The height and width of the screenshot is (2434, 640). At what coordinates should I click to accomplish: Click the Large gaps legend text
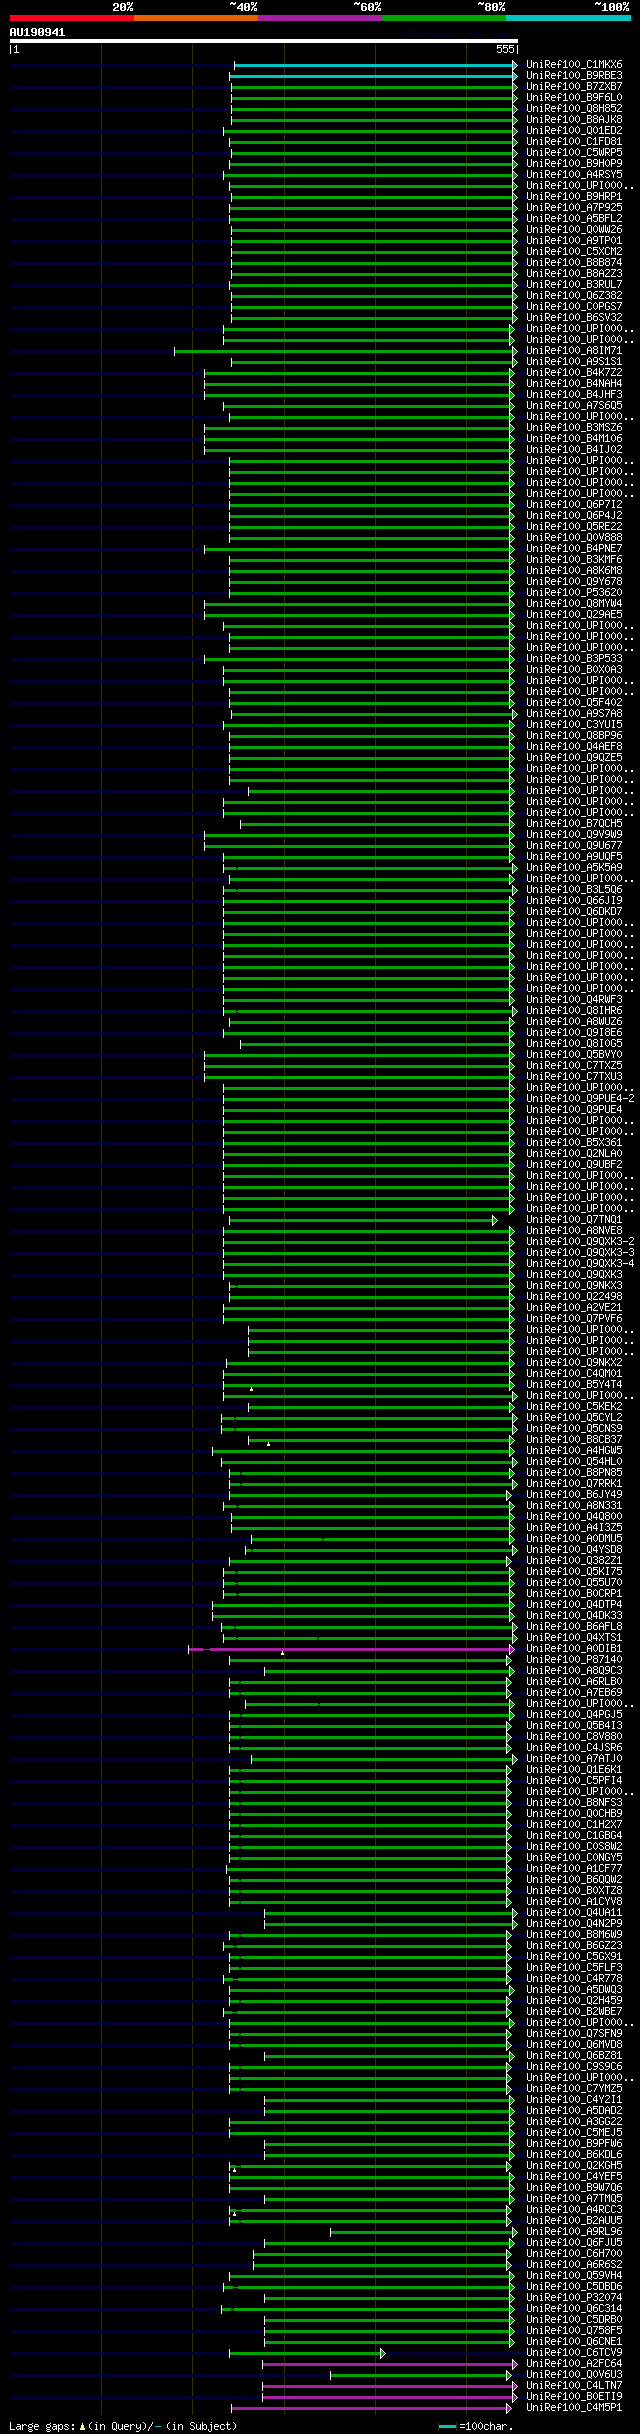pos(123,2426)
